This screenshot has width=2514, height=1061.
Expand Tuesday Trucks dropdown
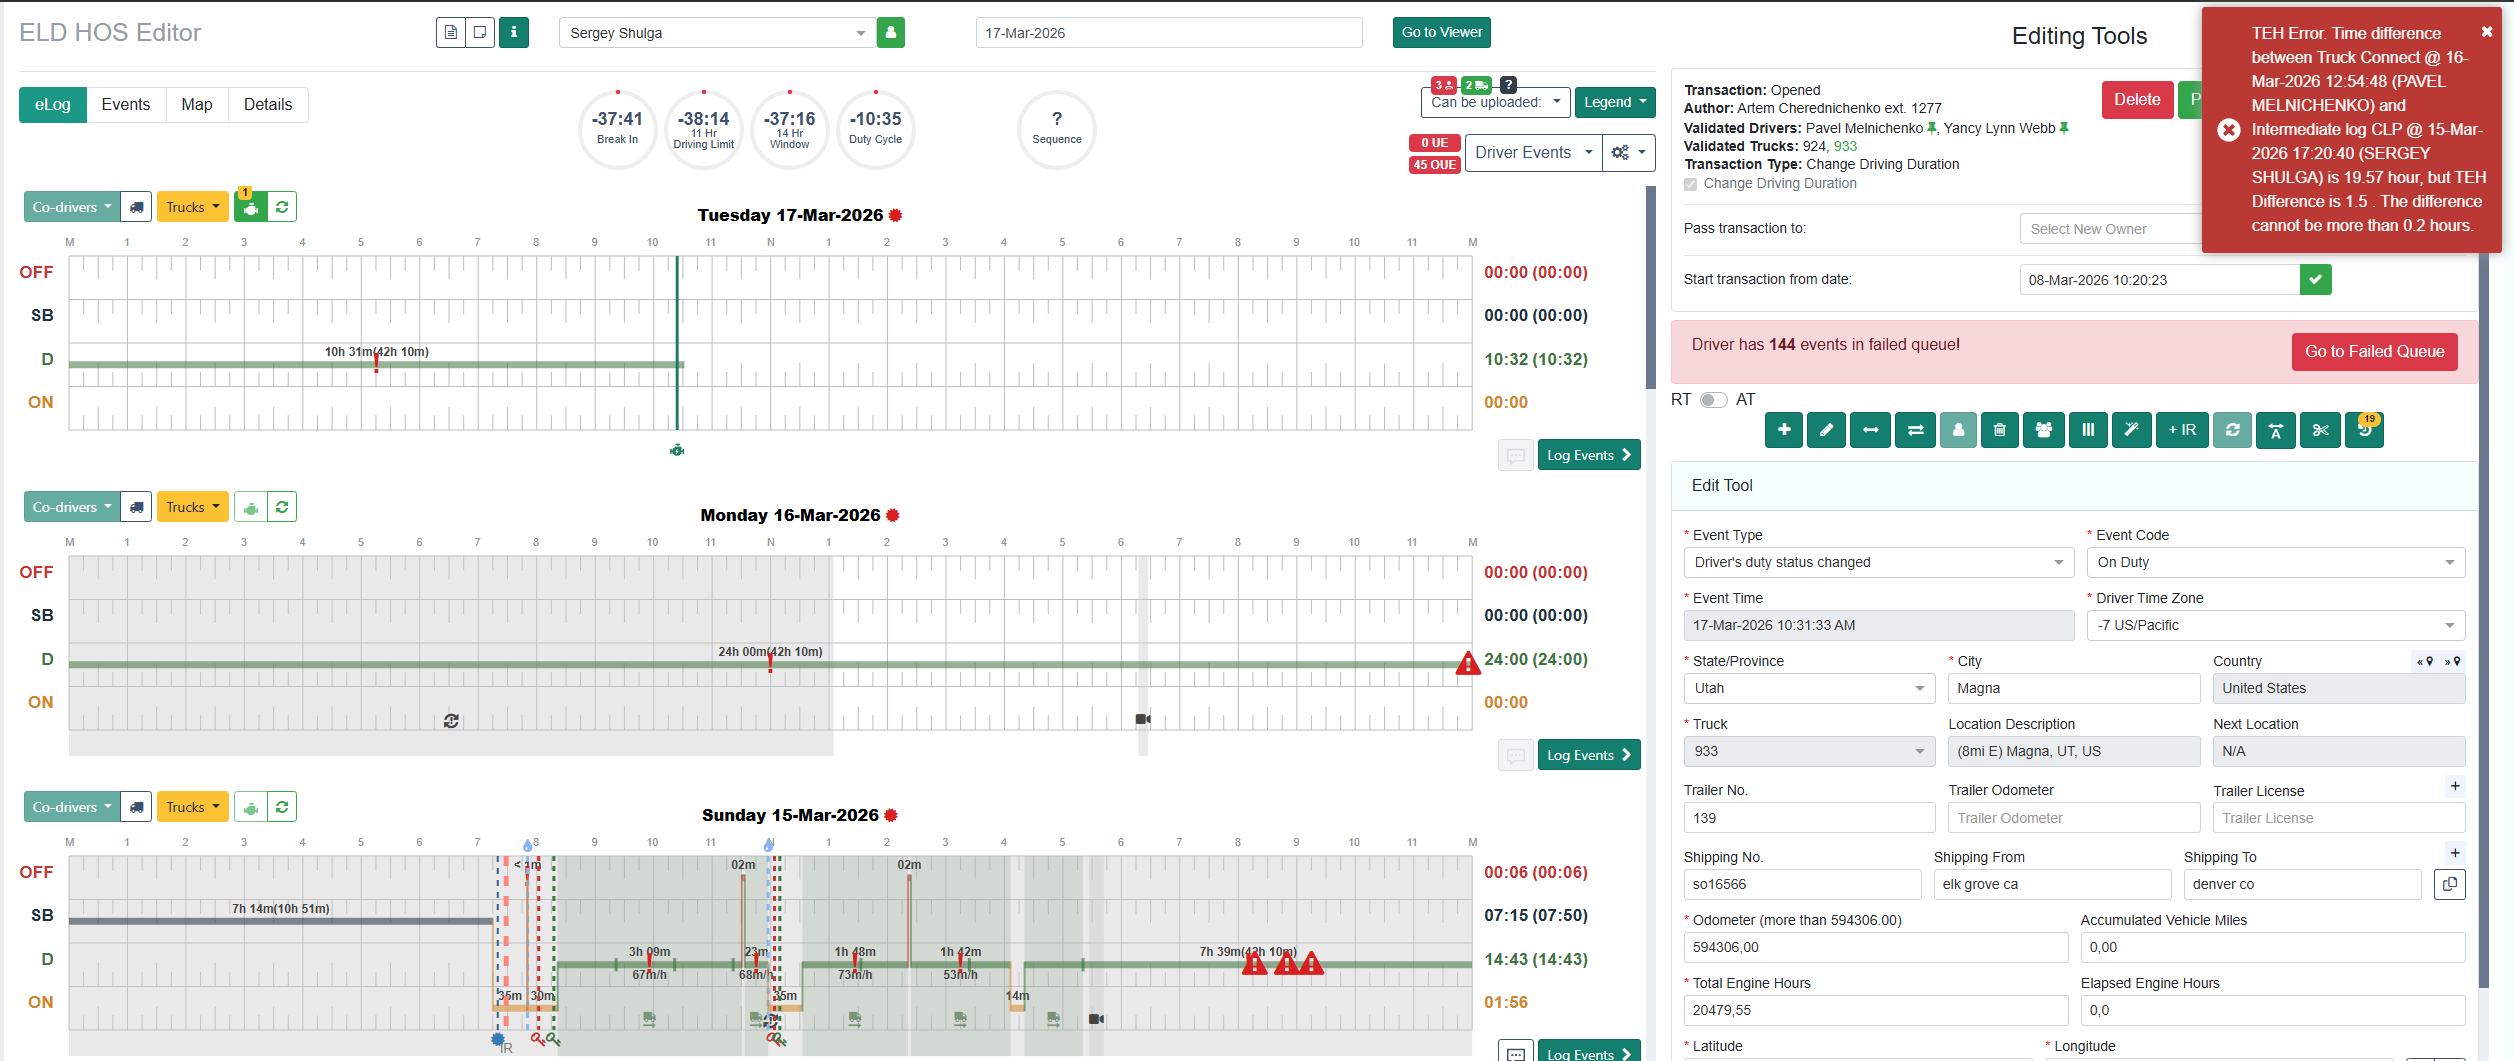192,207
